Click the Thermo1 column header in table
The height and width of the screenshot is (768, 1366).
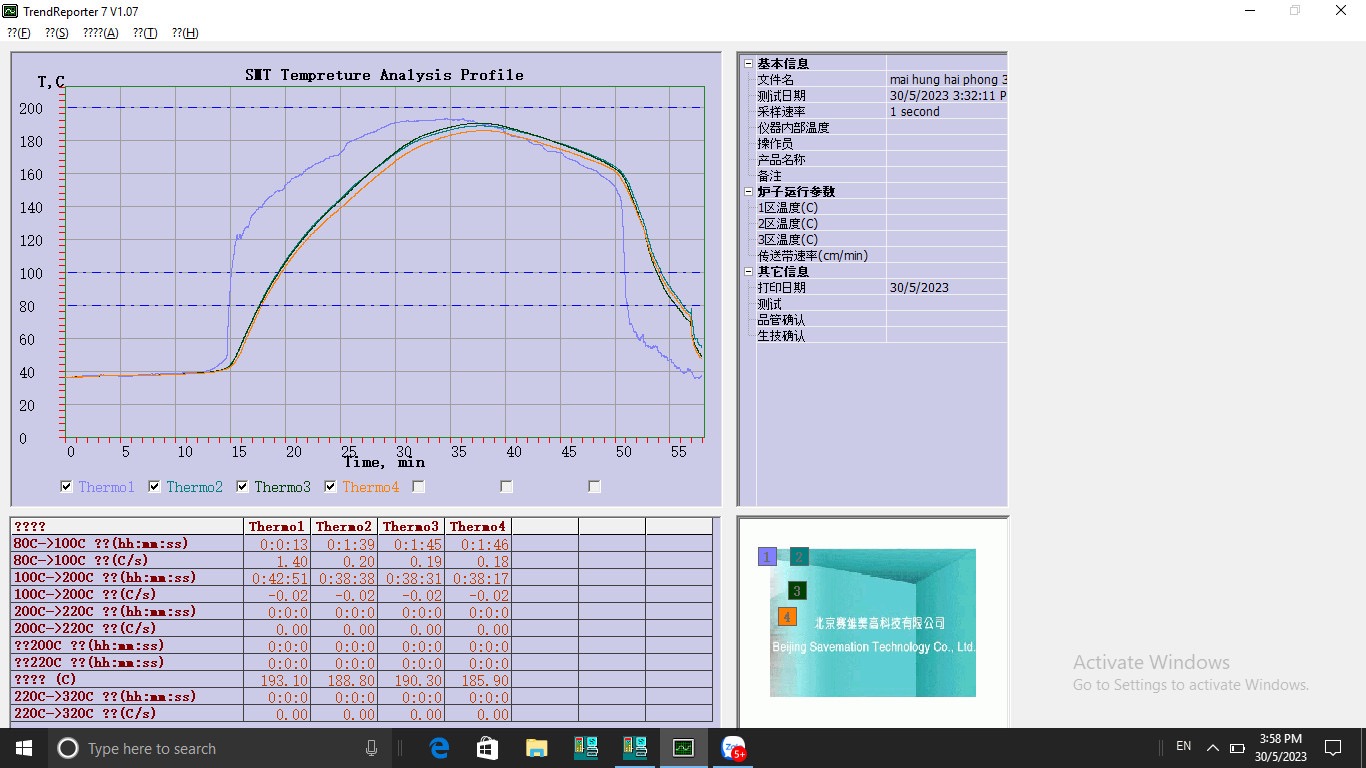coord(277,526)
